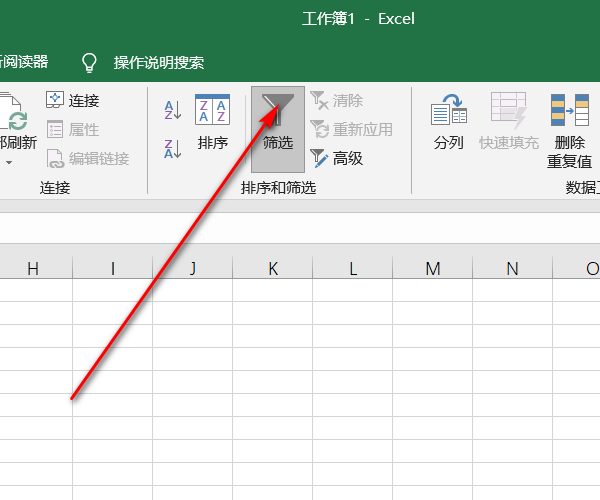This screenshot has width=600, height=500.
Task: Select column M header
Action: pos(432,269)
